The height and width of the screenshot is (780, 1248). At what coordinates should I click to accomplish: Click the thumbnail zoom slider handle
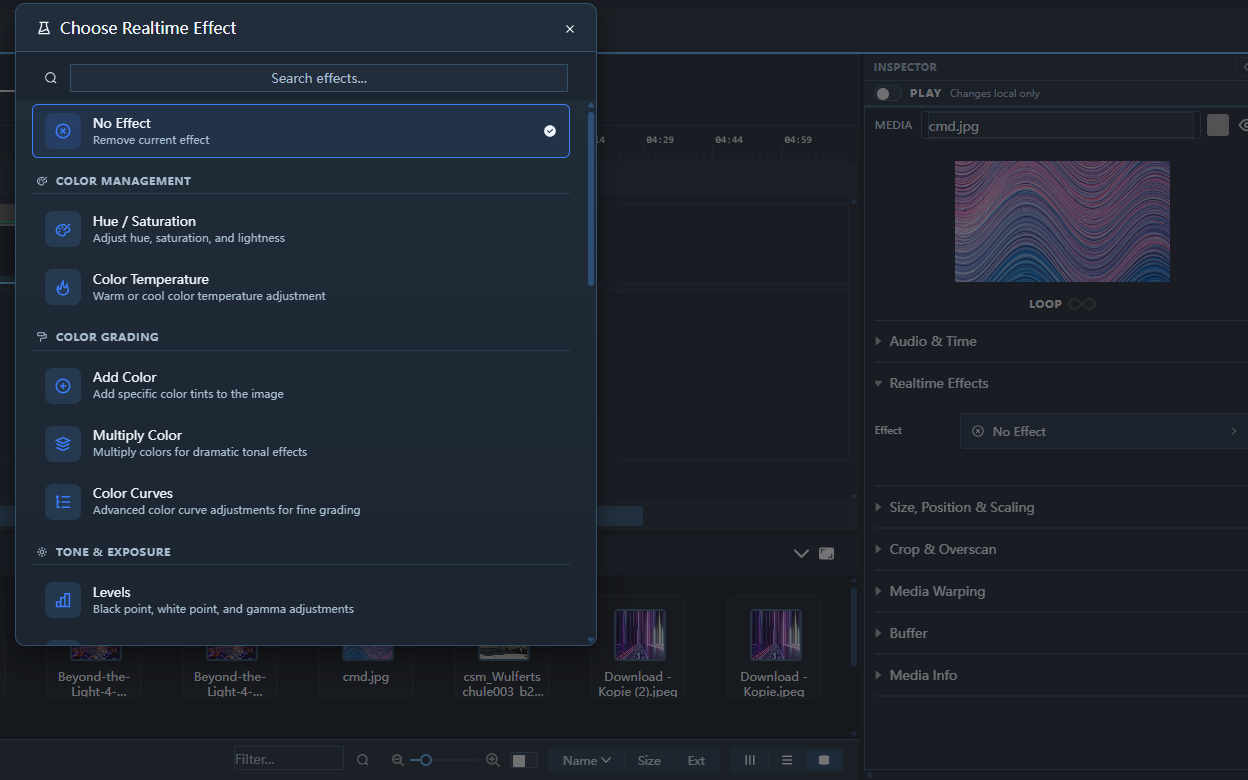coord(425,760)
